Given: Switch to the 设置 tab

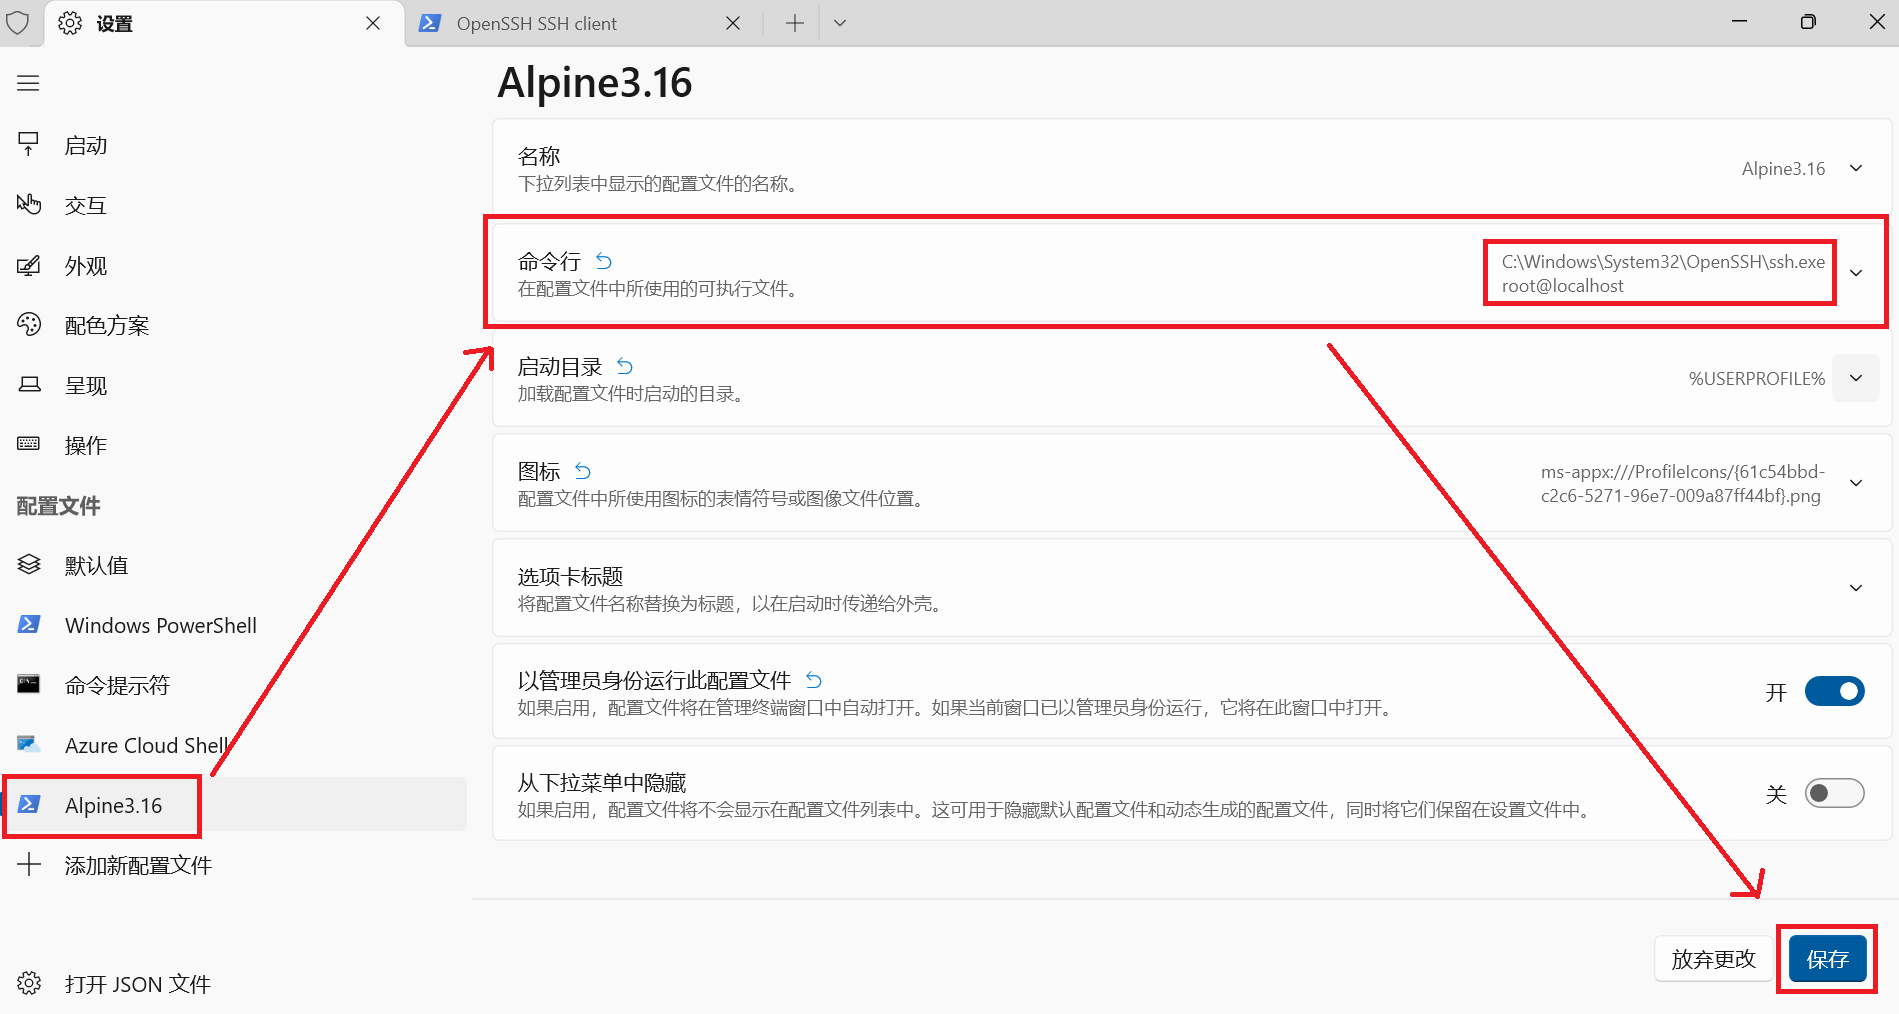Looking at the screenshot, I should click(x=223, y=23).
